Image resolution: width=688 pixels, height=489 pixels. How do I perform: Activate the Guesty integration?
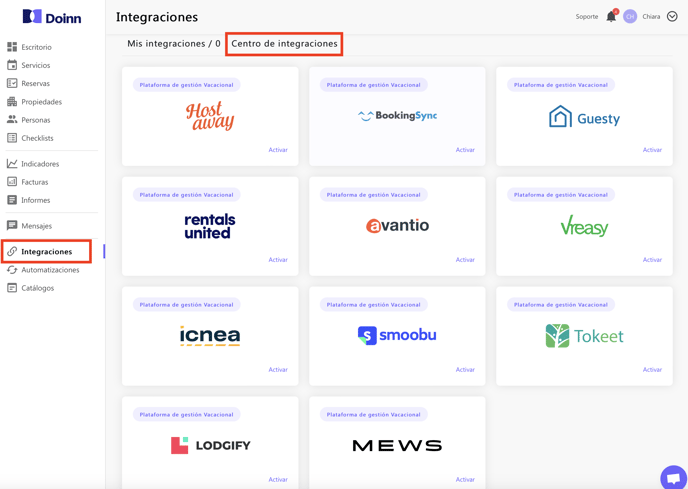pyautogui.click(x=652, y=150)
